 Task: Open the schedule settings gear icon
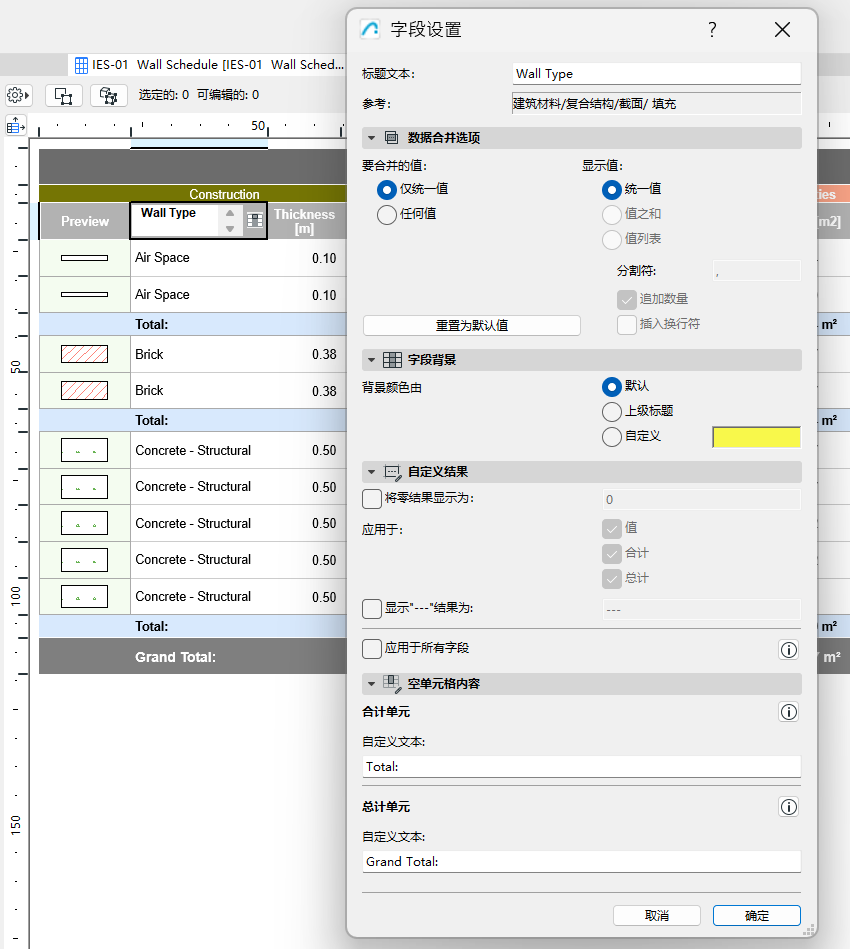point(17,95)
